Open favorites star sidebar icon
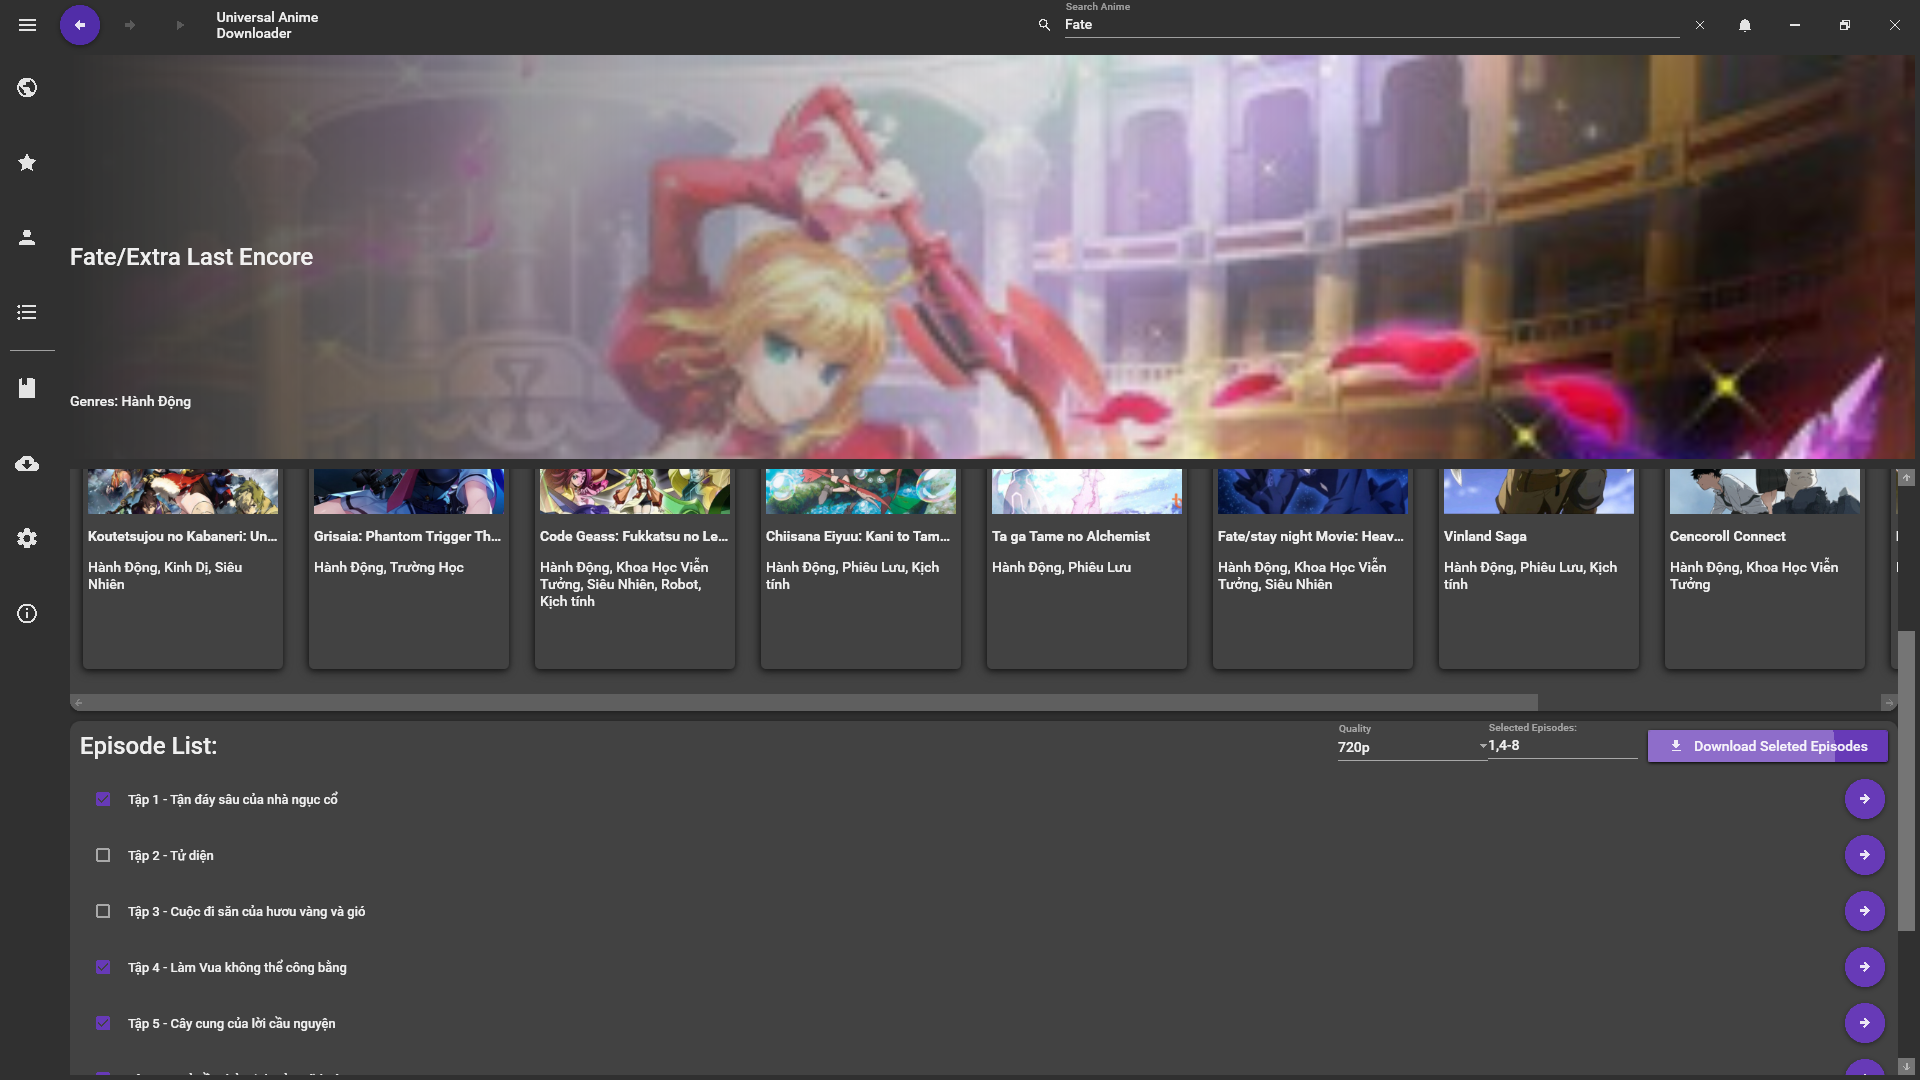The width and height of the screenshot is (1920, 1080). click(27, 163)
